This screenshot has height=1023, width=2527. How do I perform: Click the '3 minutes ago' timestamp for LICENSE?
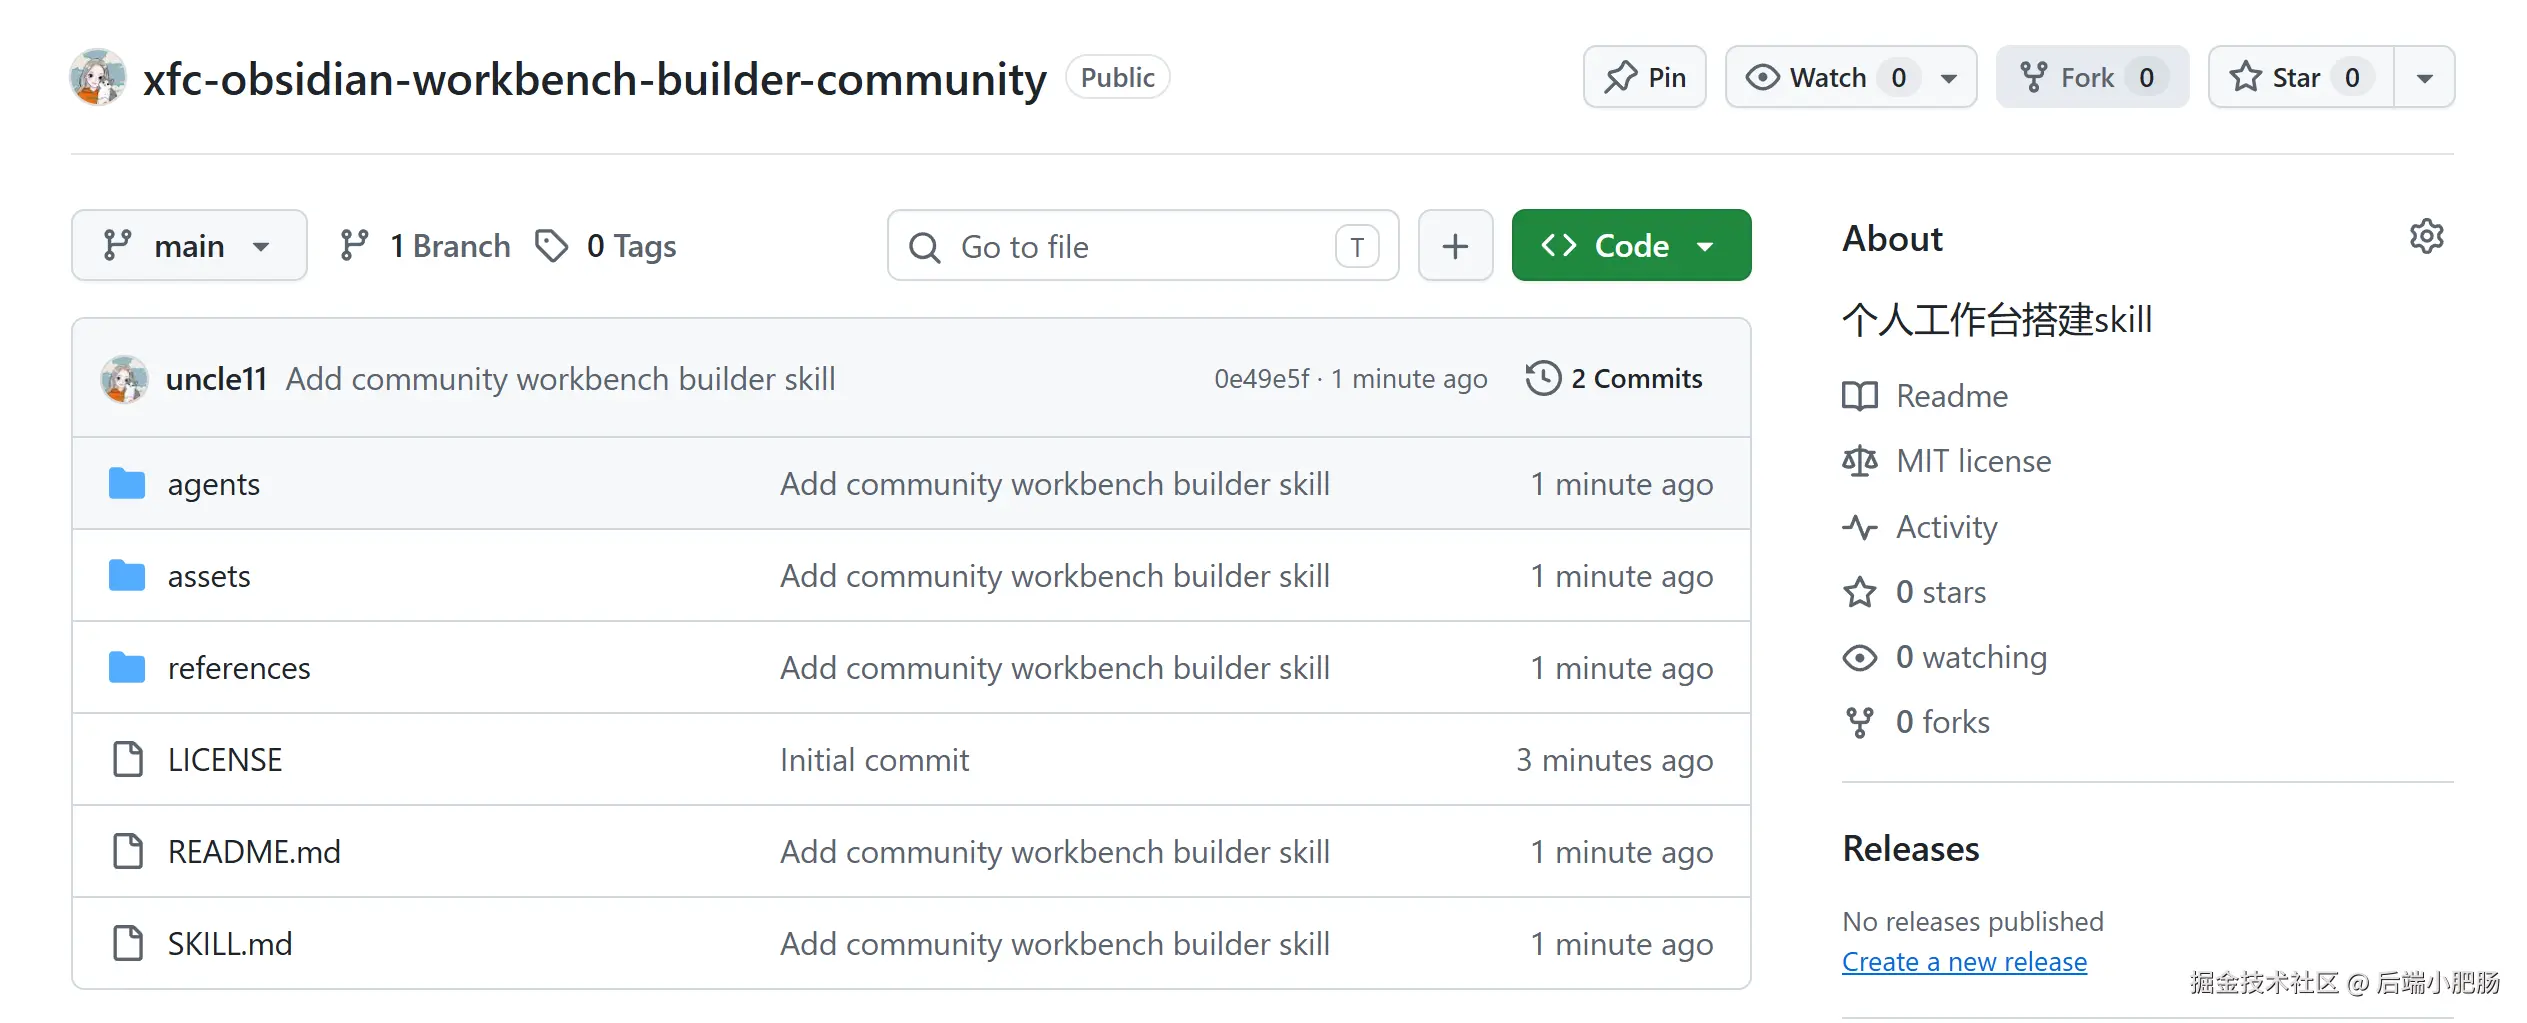pyautogui.click(x=1615, y=760)
